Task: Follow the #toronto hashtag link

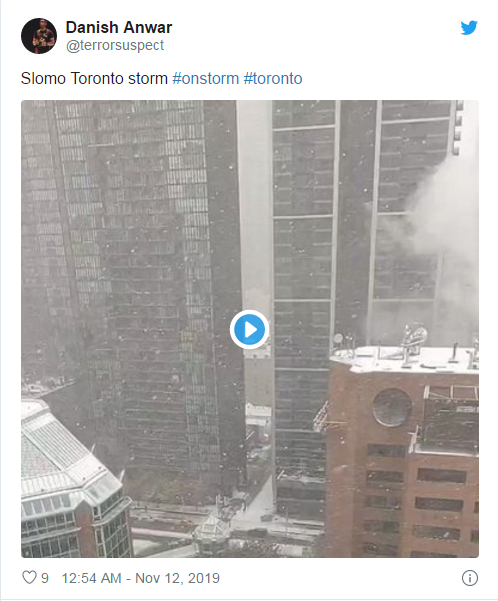Action: click(x=273, y=79)
